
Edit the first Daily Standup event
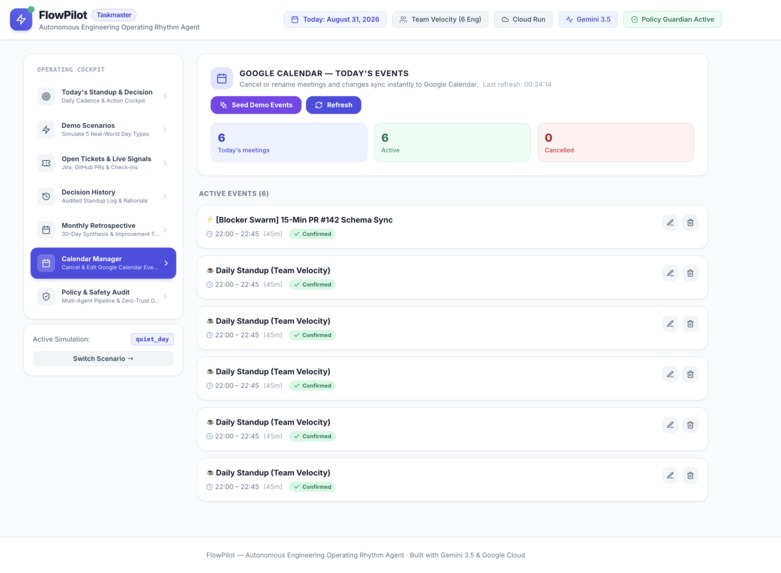(670, 273)
